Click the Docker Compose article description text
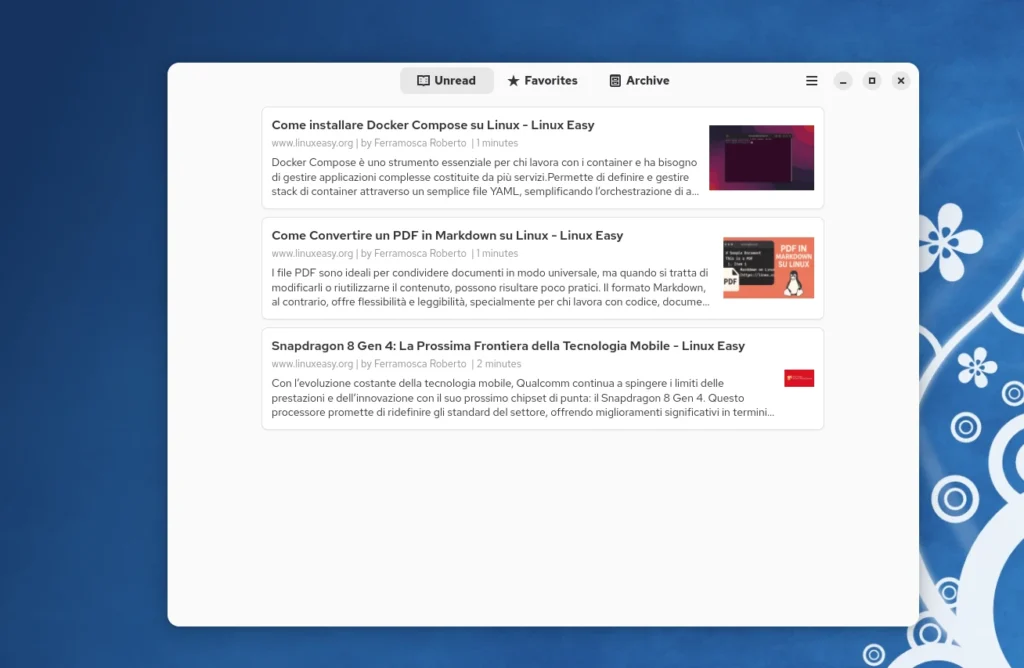 coord(486,176)
